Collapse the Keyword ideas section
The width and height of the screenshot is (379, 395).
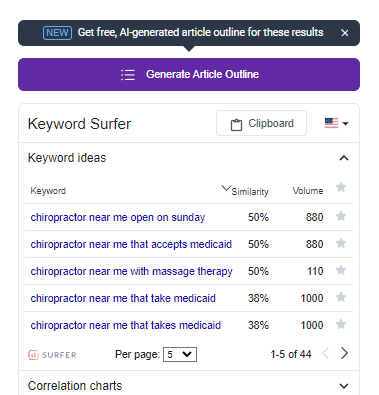344,158
